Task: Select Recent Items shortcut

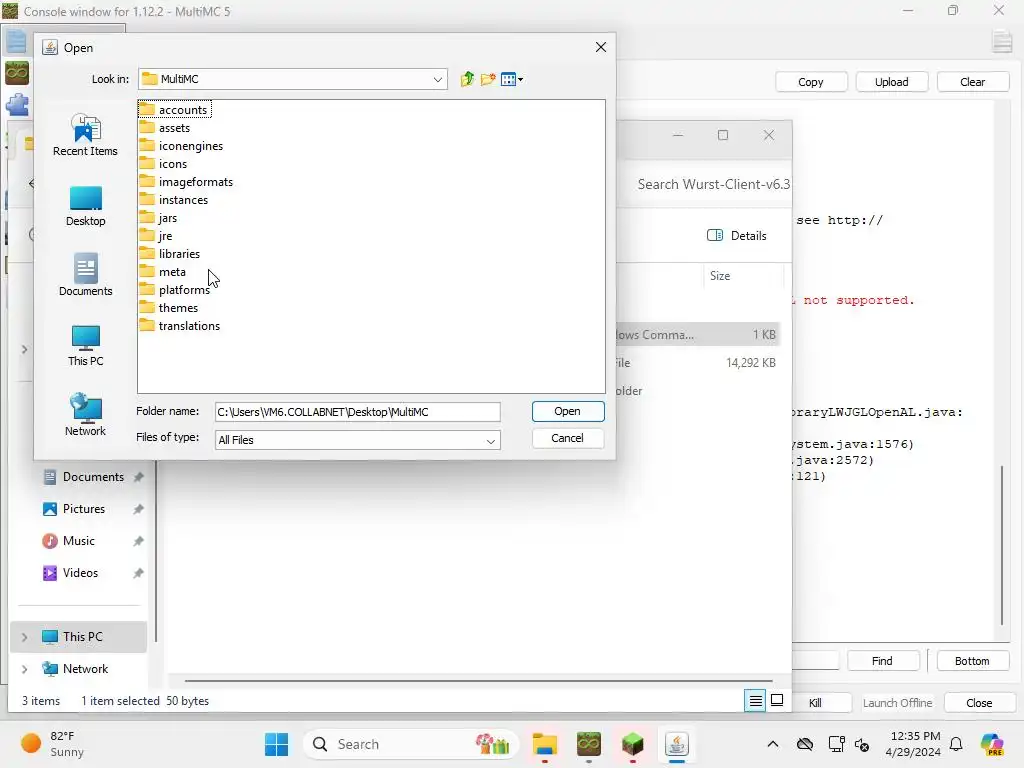Action: [x=86, y=135]
